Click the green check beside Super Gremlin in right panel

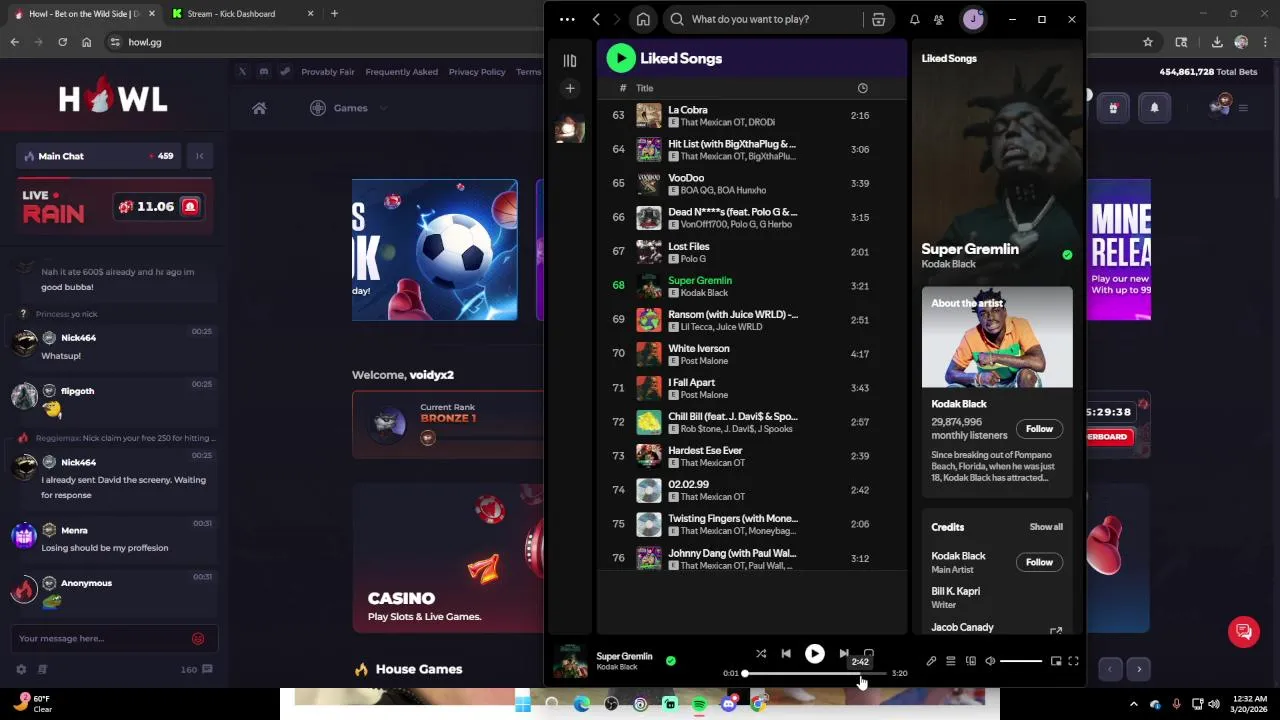(x=1067, y=255)
